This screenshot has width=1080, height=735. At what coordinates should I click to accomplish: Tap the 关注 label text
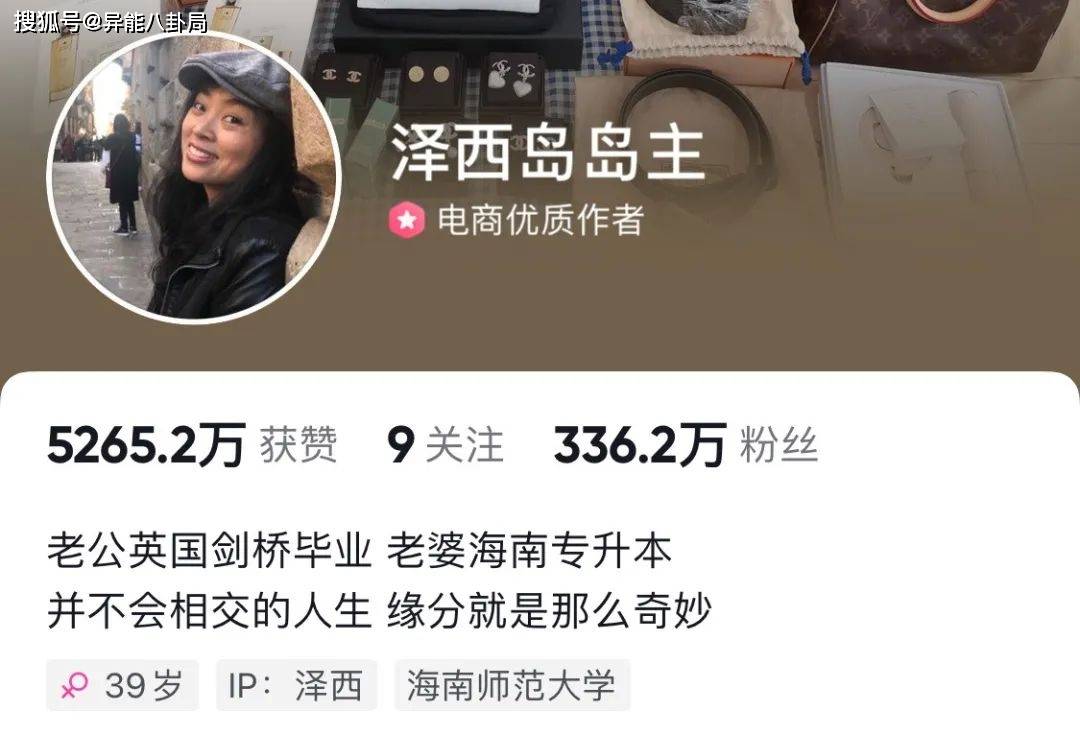click(464, 445)
